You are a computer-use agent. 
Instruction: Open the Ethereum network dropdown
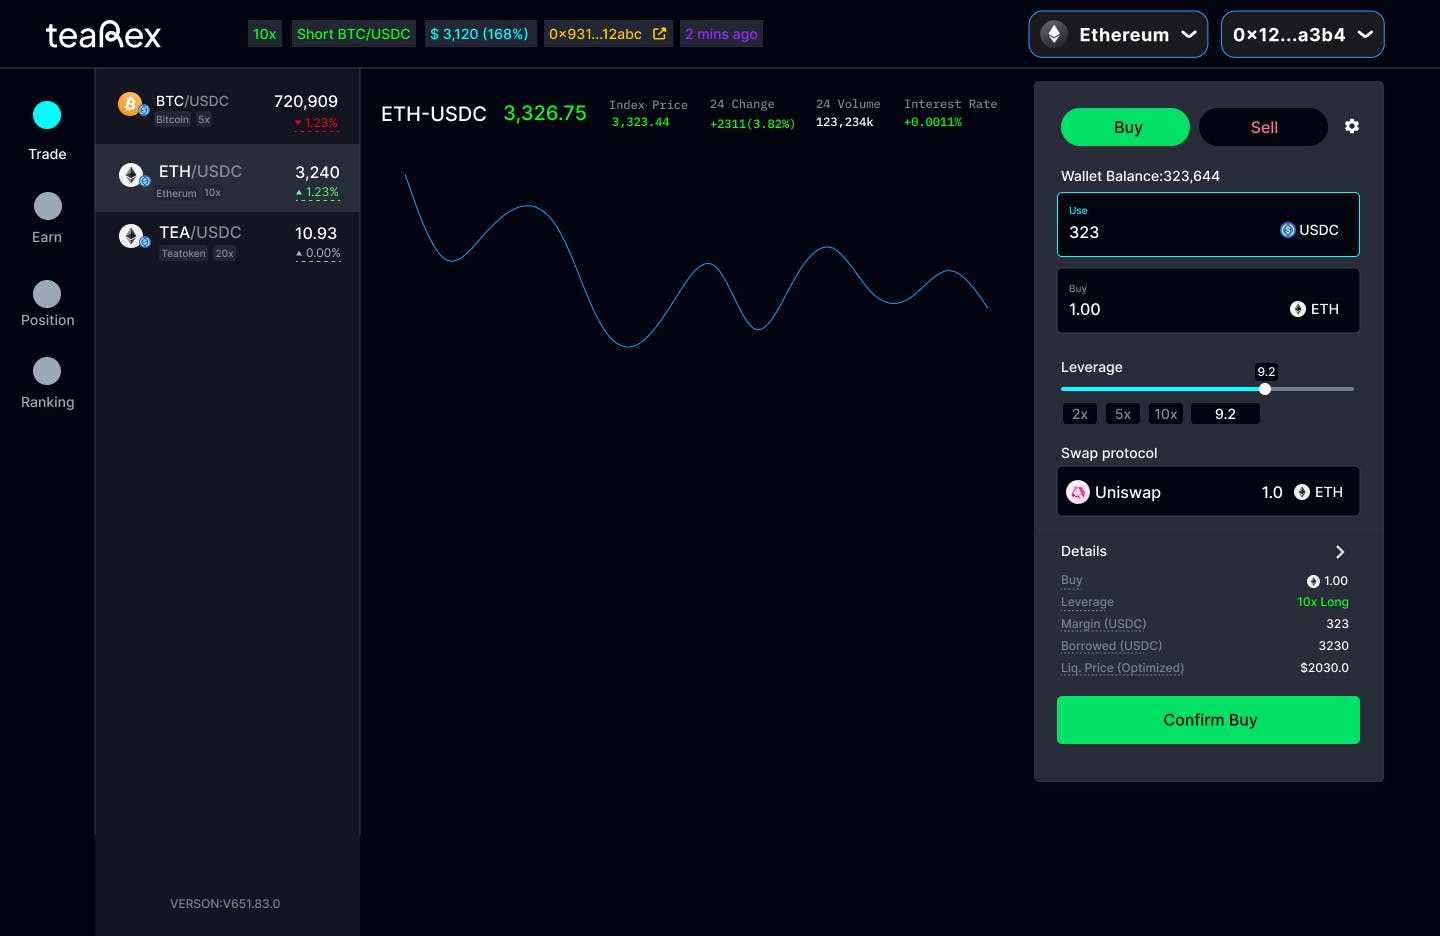point(1118,34)
